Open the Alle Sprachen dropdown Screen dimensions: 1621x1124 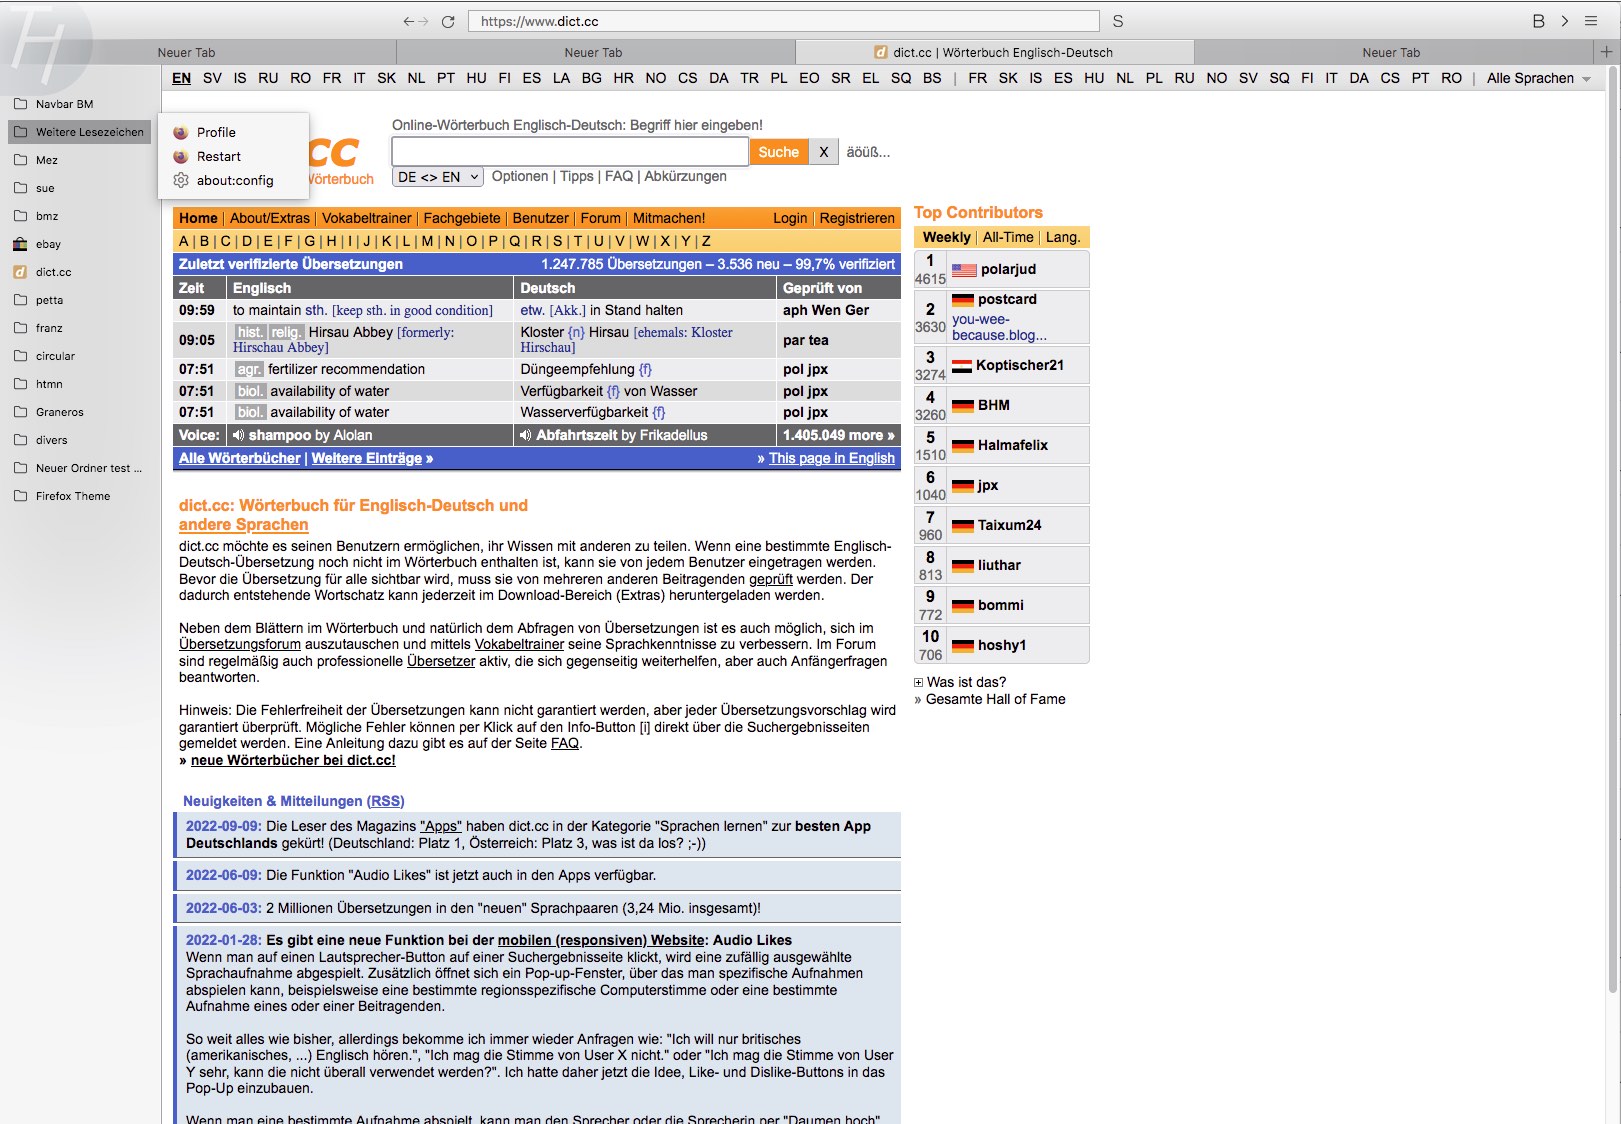(x=1539, y=78)
